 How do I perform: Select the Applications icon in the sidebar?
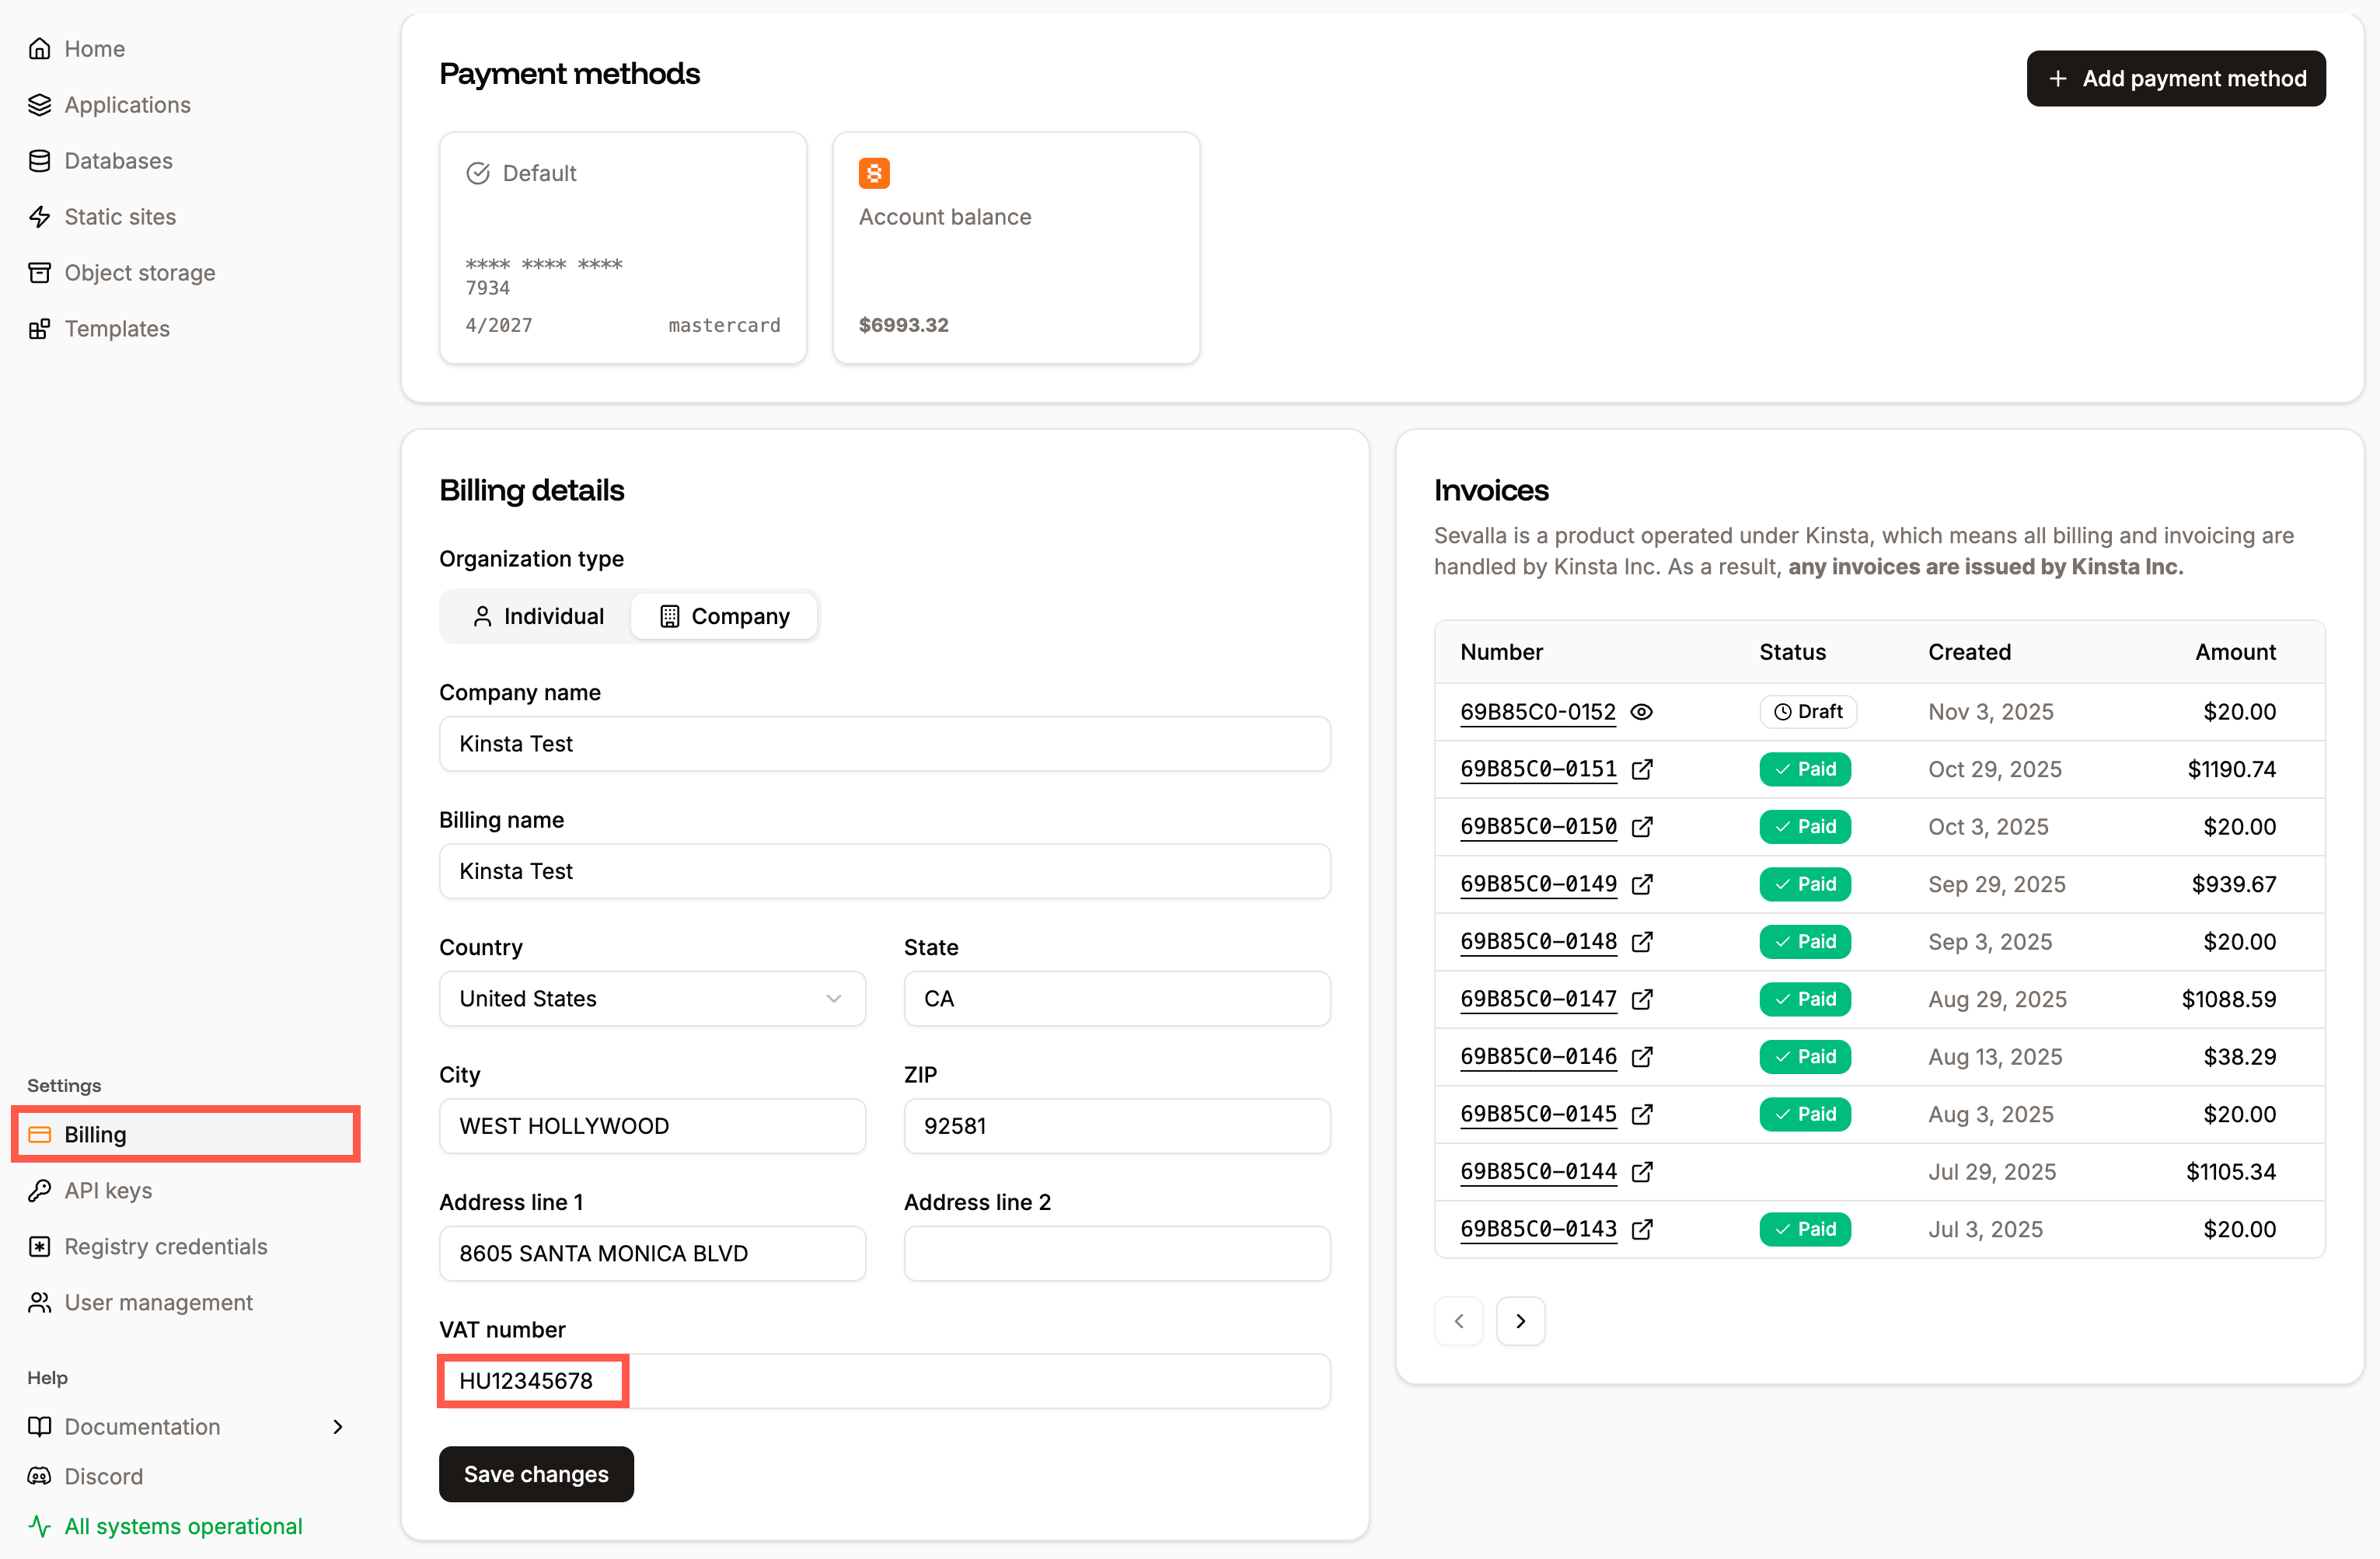click(40, 104)
